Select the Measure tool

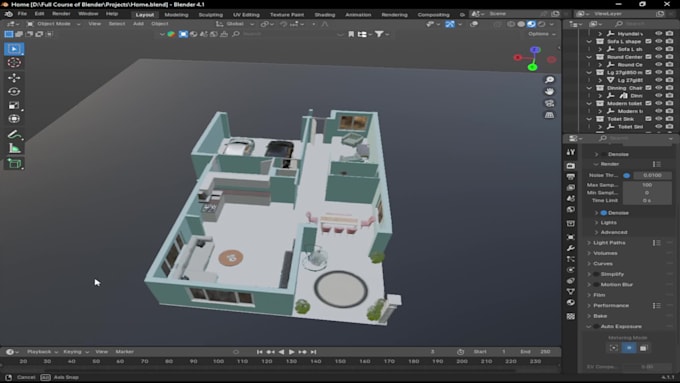click(x=14, y=149)
